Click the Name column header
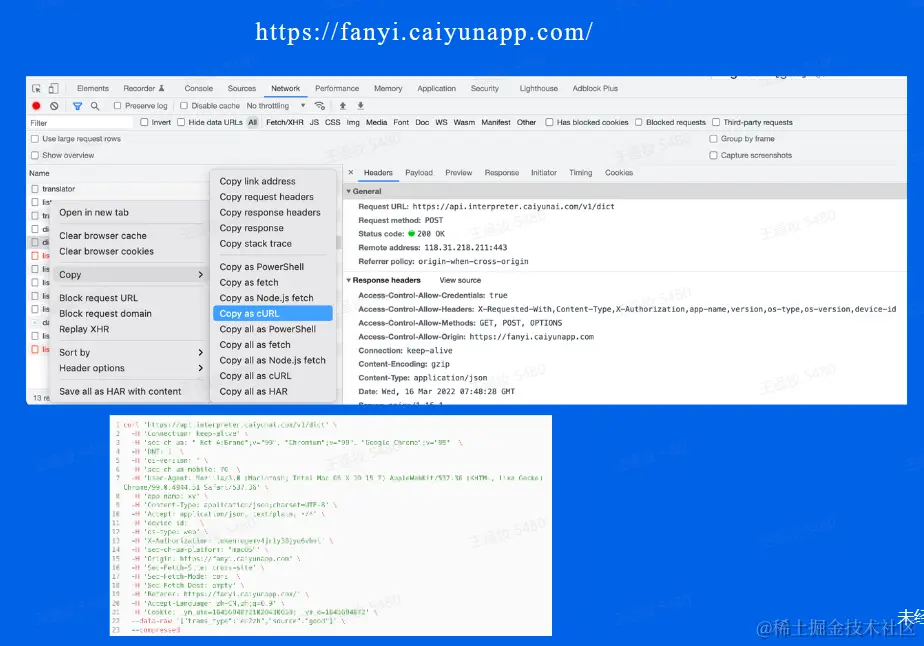This screenshot has width=924, height=646. pos(39,173)
